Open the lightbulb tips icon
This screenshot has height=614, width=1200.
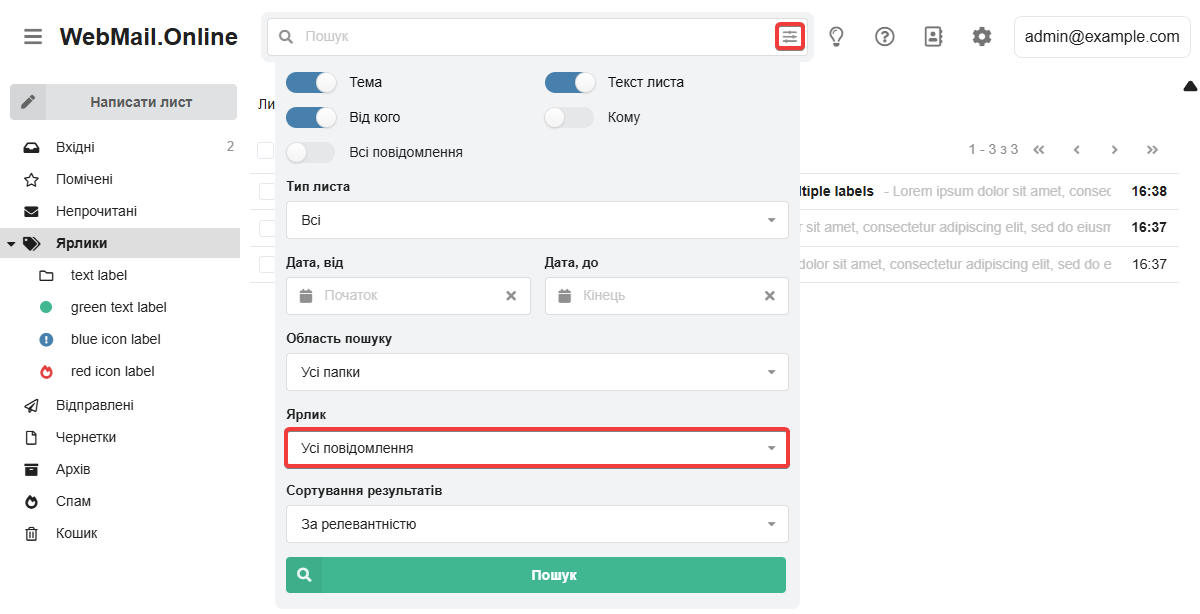837,37
